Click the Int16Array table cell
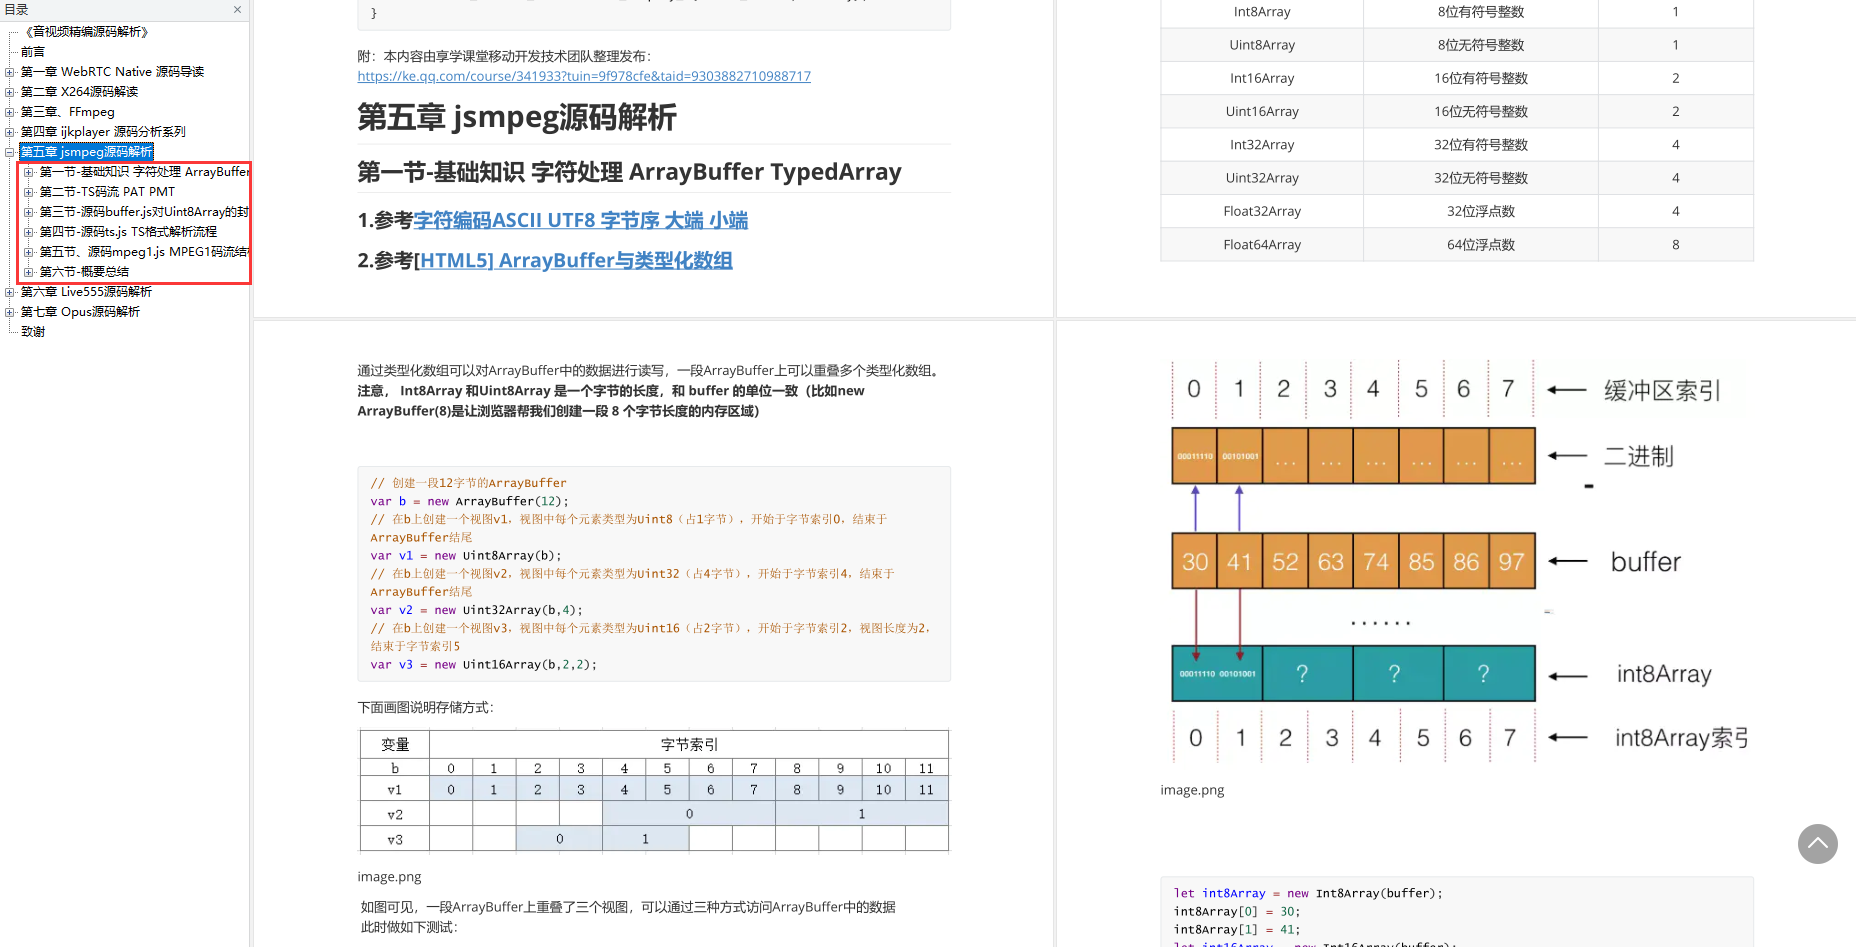Viewport: 1856px width, 947px height. pos(1262,78)
